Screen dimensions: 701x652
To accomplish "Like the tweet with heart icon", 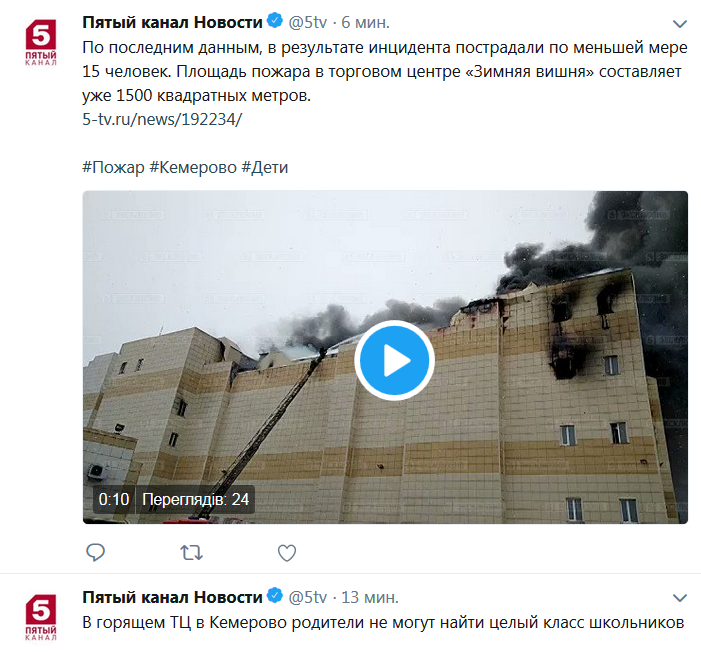I will (x=287, y=553).
